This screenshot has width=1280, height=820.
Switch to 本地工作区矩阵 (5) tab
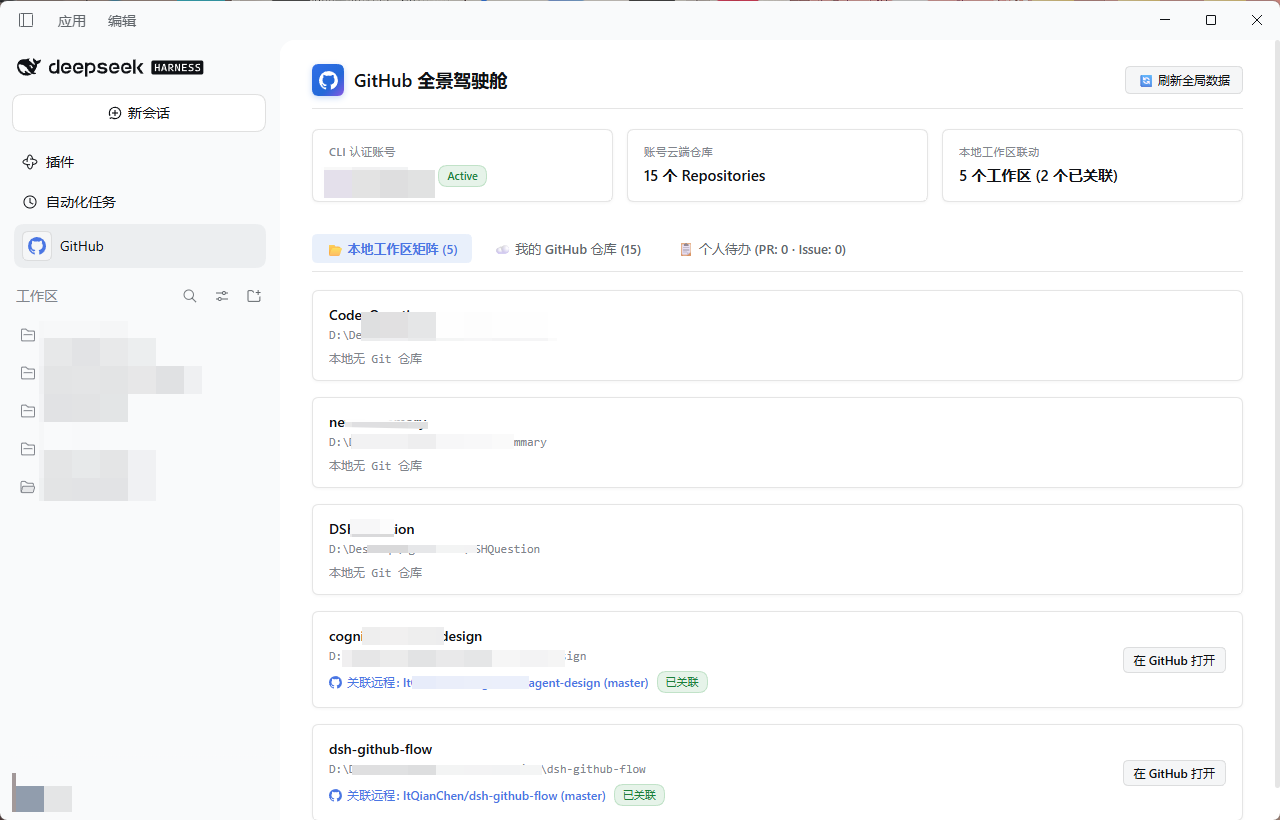point(392,249)
